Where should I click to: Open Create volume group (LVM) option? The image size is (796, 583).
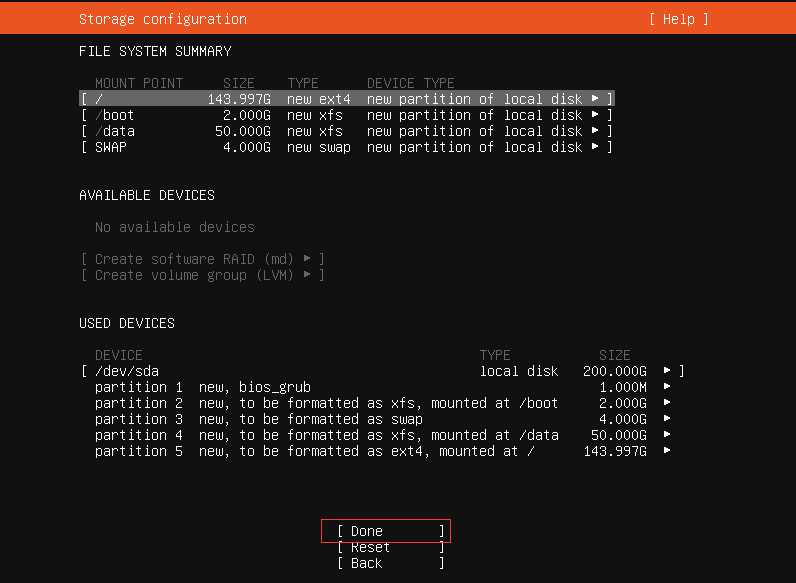pyautogui.click(x=202, y=275)
